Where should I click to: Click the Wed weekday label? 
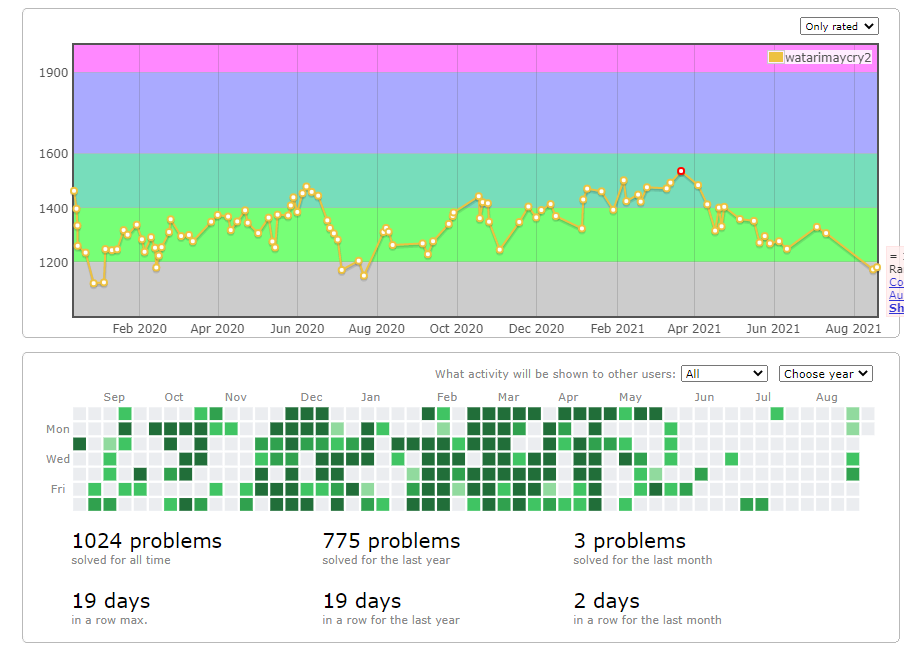tap(58, 459)
